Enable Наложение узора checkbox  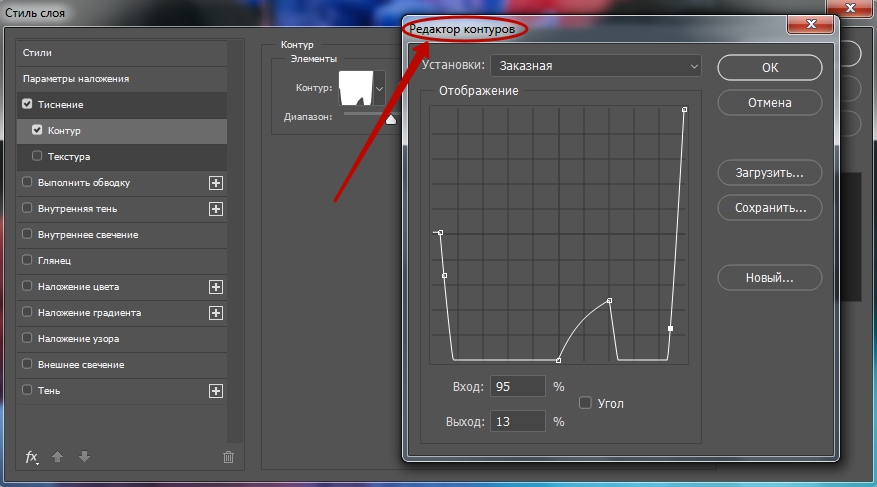coord(27,338)
